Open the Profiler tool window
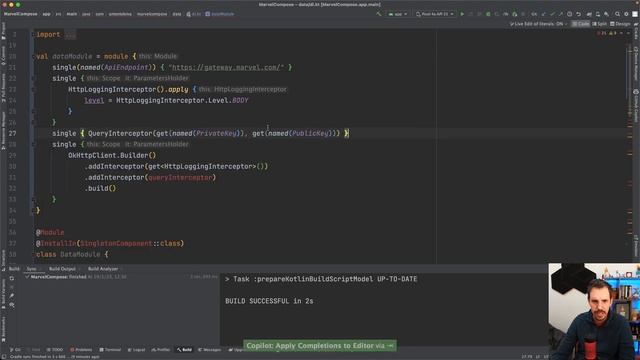The height and width of the screenshot is (360, 640). [x=161, y=350]
